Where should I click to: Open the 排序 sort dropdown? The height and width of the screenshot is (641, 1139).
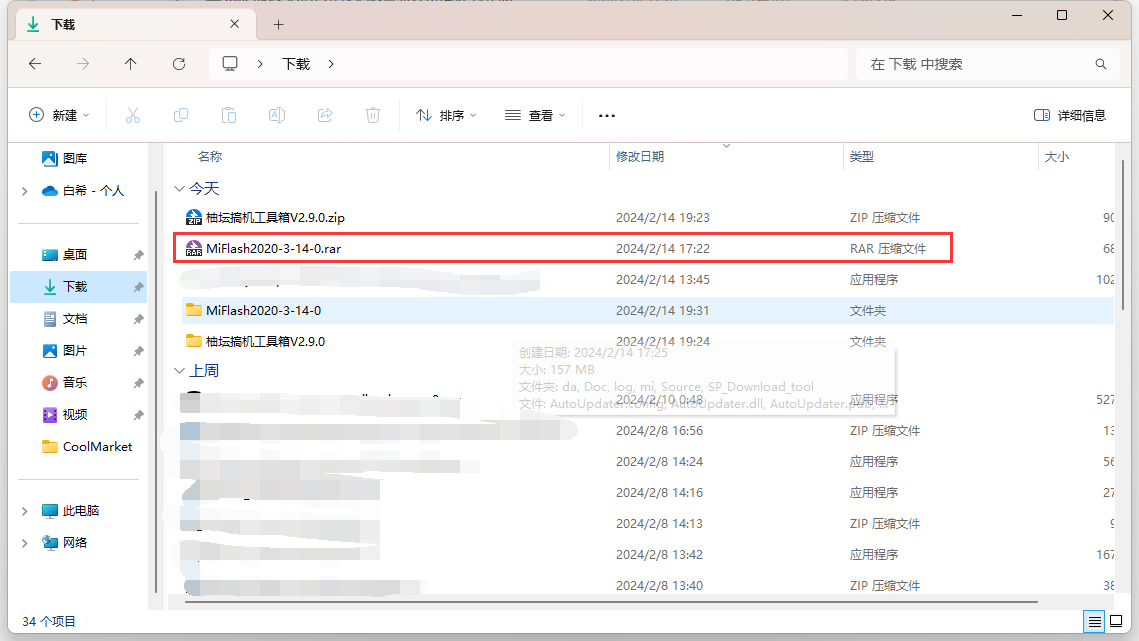[446, 115]
